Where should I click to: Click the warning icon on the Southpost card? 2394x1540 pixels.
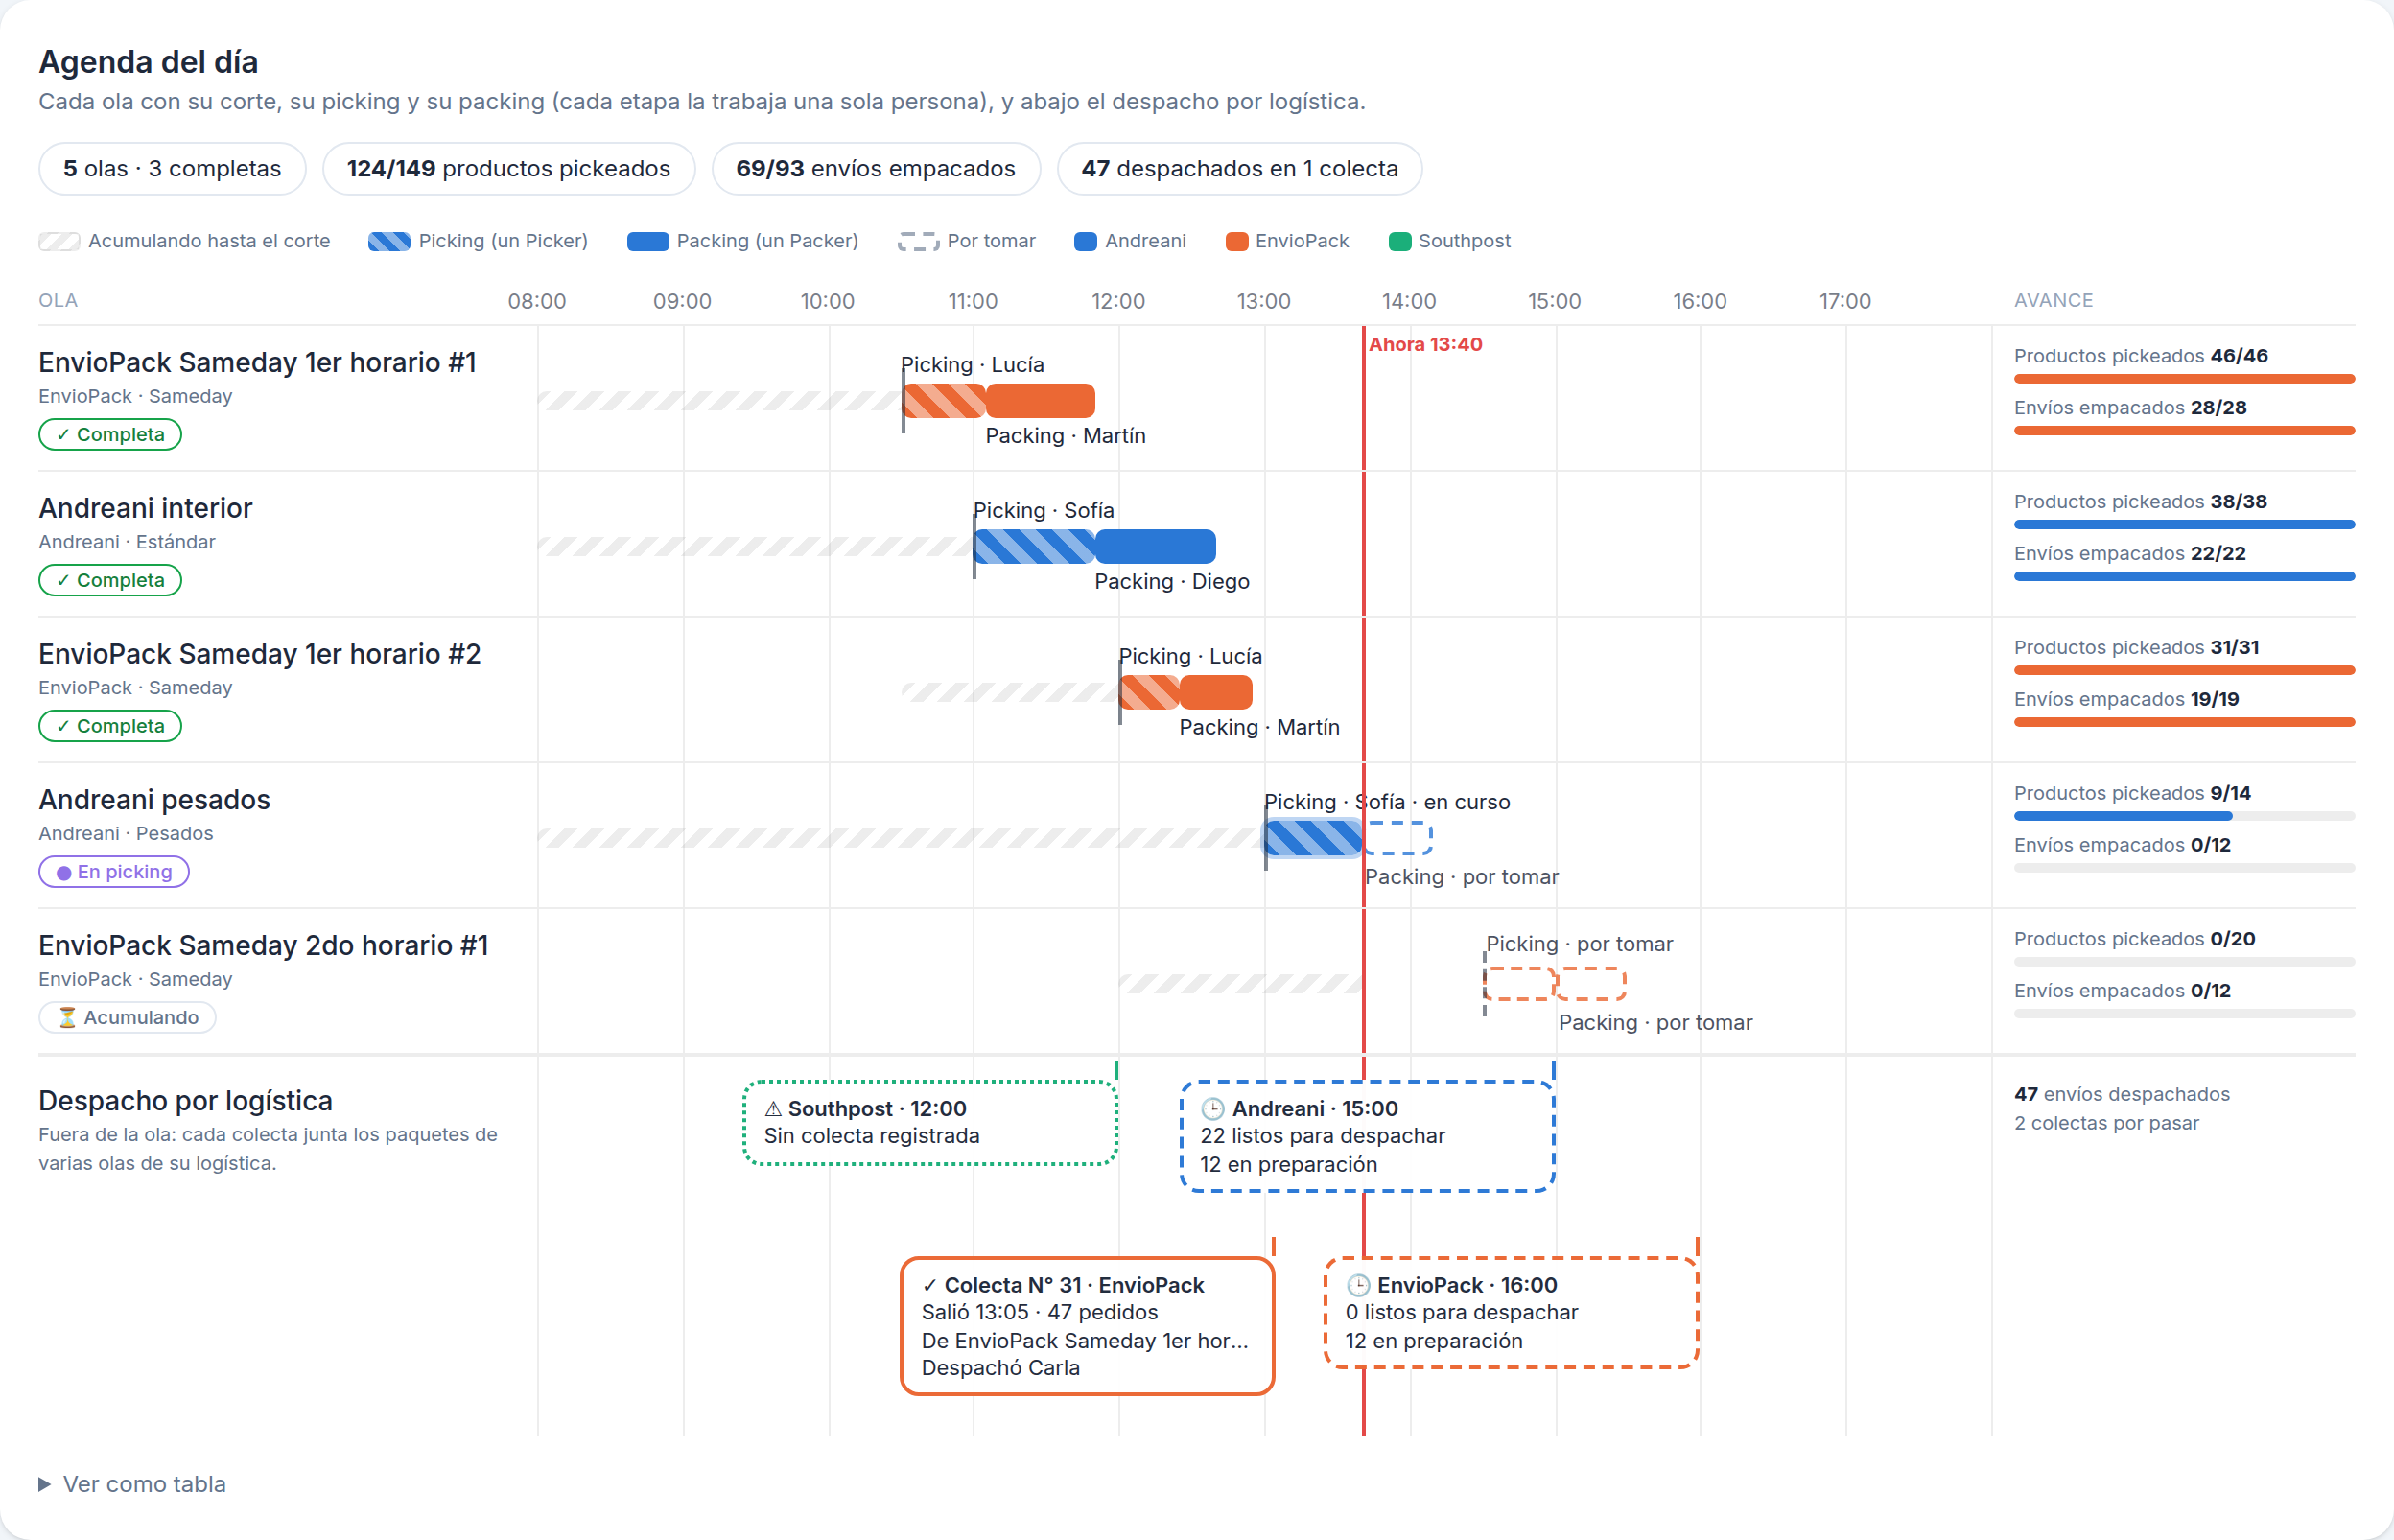click(x=773, y=1109)
